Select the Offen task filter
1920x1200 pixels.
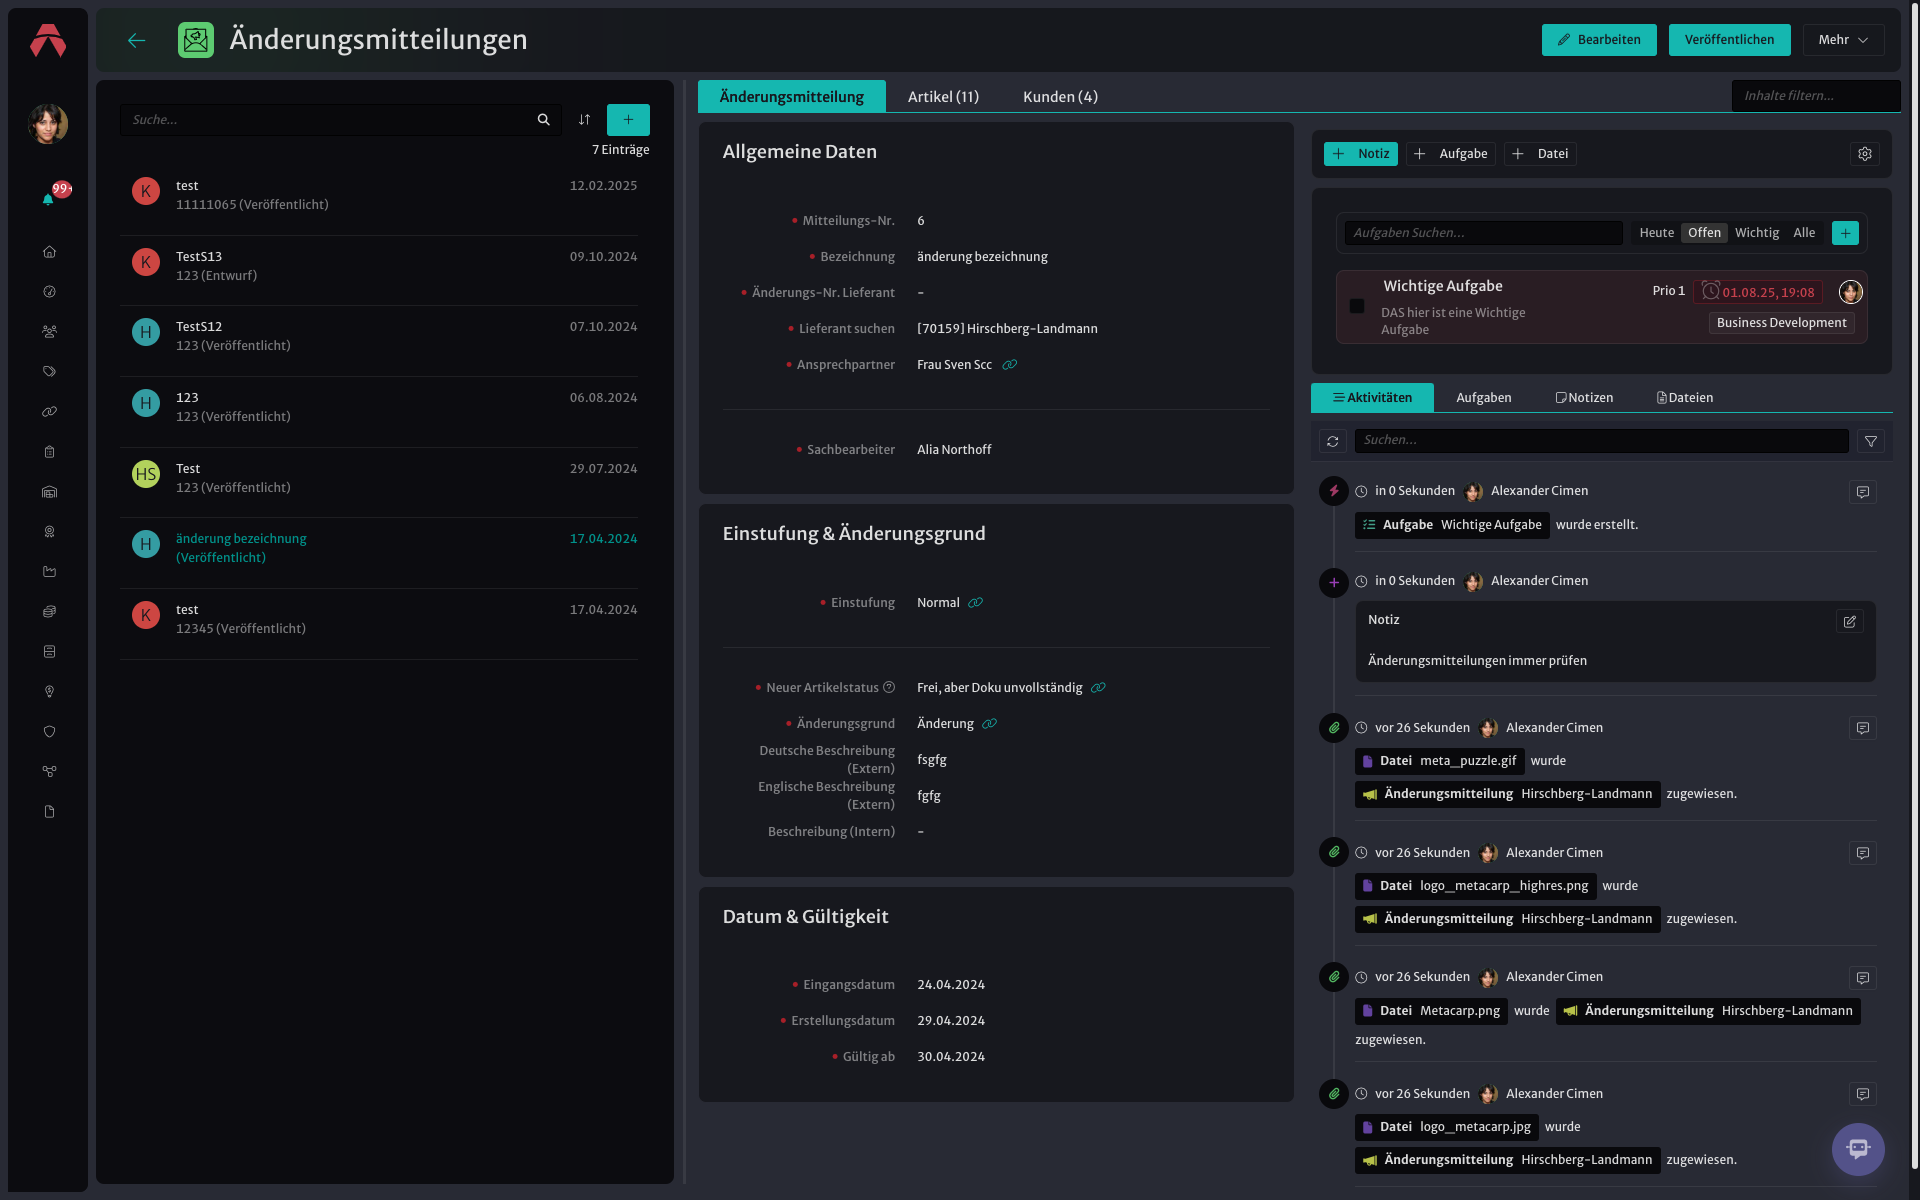(x=1704, y=233)
